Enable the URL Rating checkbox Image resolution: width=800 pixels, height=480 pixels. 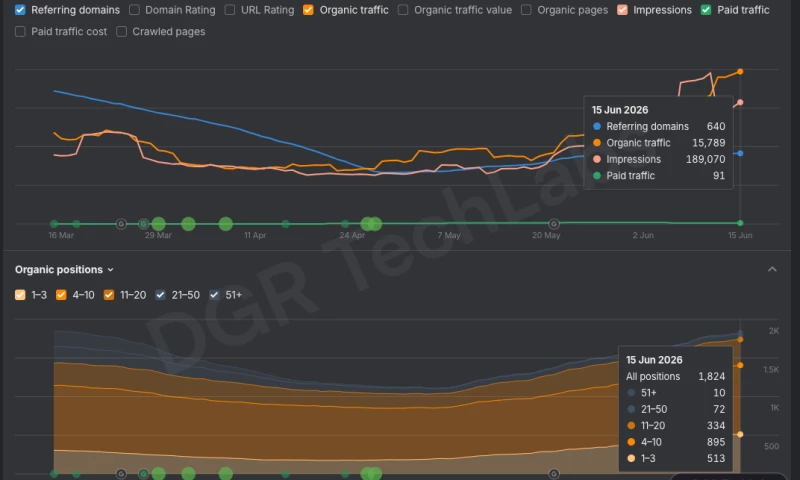(x=230, y=10)
